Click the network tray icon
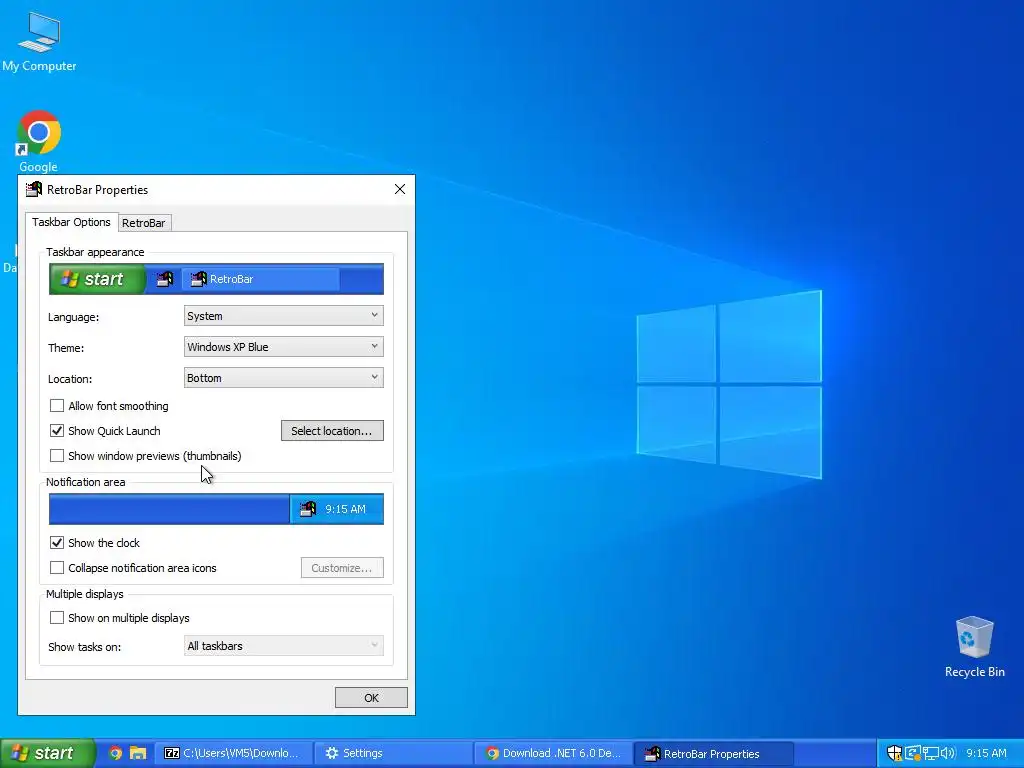Image resolution: width=1024 pixels, height=768 pixels. click(930, 753)
